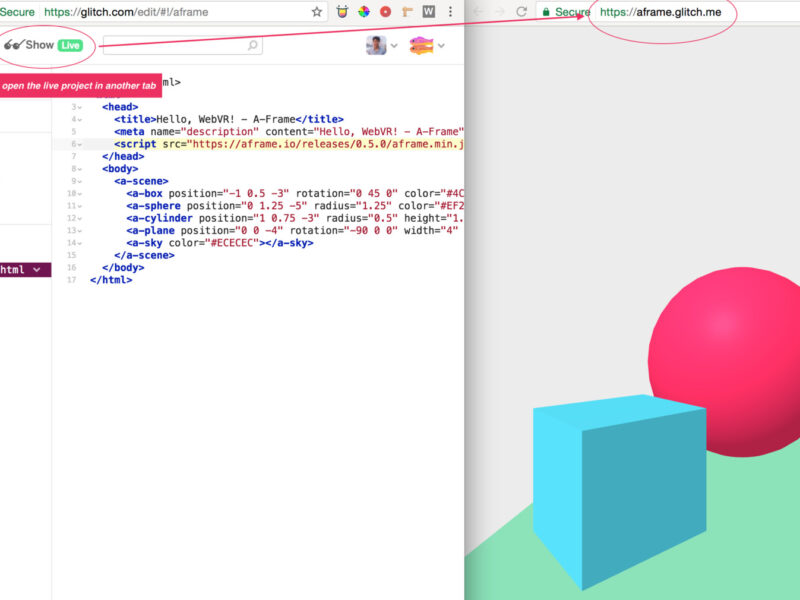Open the html file dropdown in sidebar
Viewport: 800px width, 600px height.
[37, 269]
